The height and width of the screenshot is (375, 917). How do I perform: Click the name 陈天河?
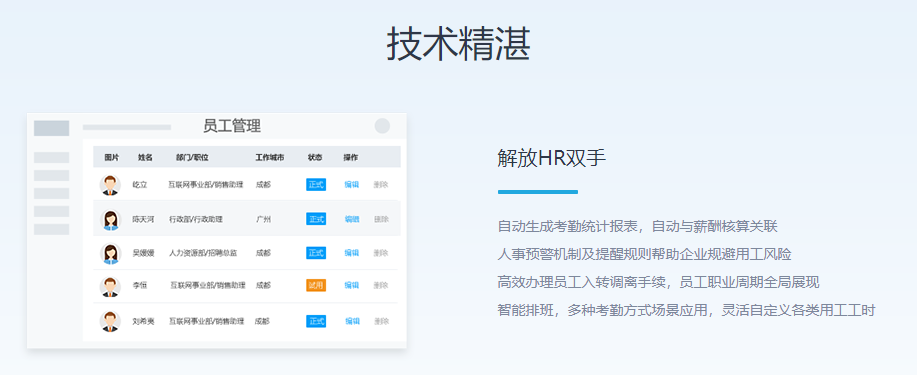point(143,219)
